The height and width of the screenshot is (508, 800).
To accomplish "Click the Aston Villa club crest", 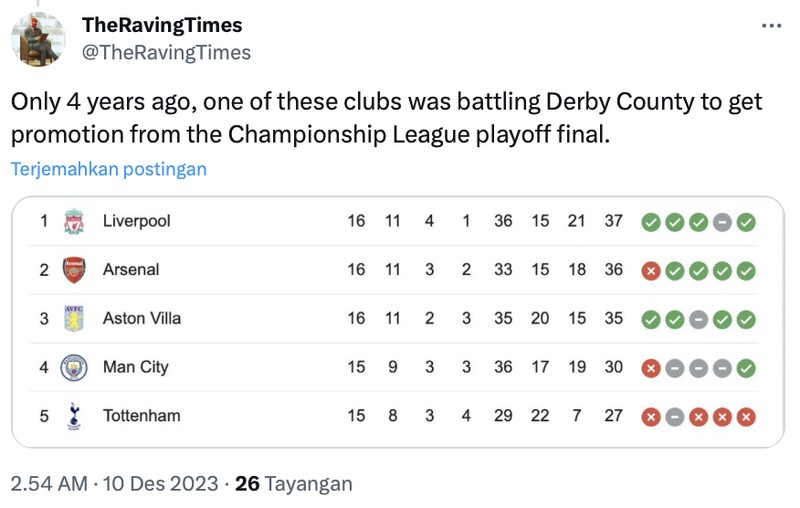I will 73,319.
